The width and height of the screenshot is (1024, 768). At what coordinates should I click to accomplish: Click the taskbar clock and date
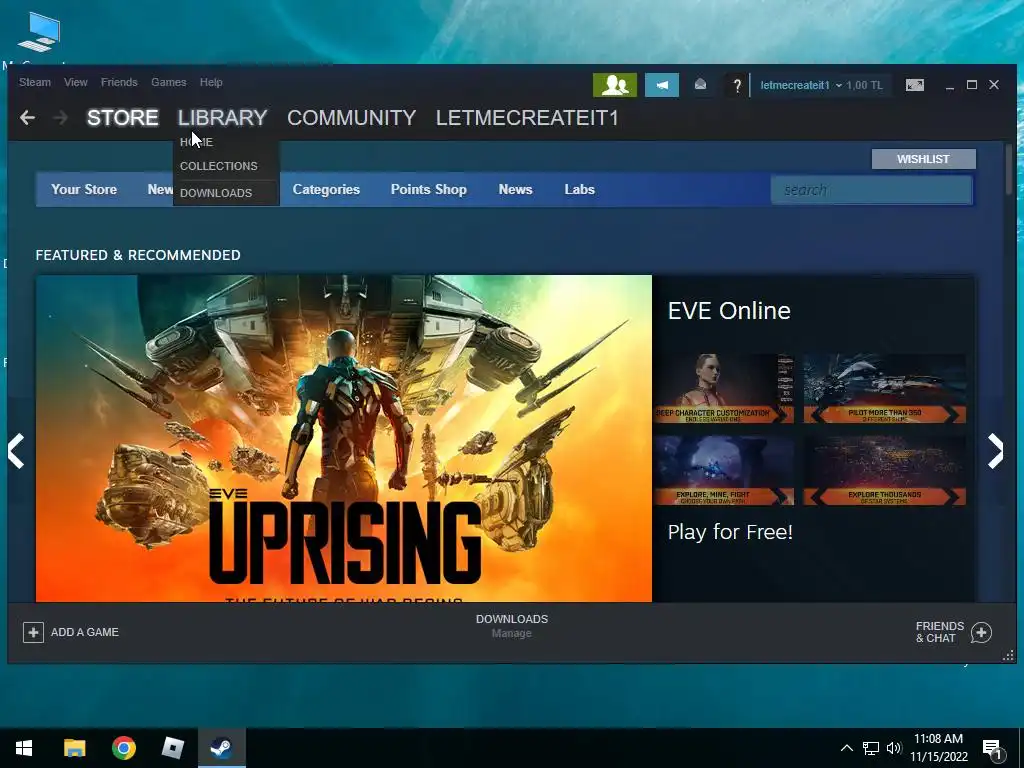point(938,748)
